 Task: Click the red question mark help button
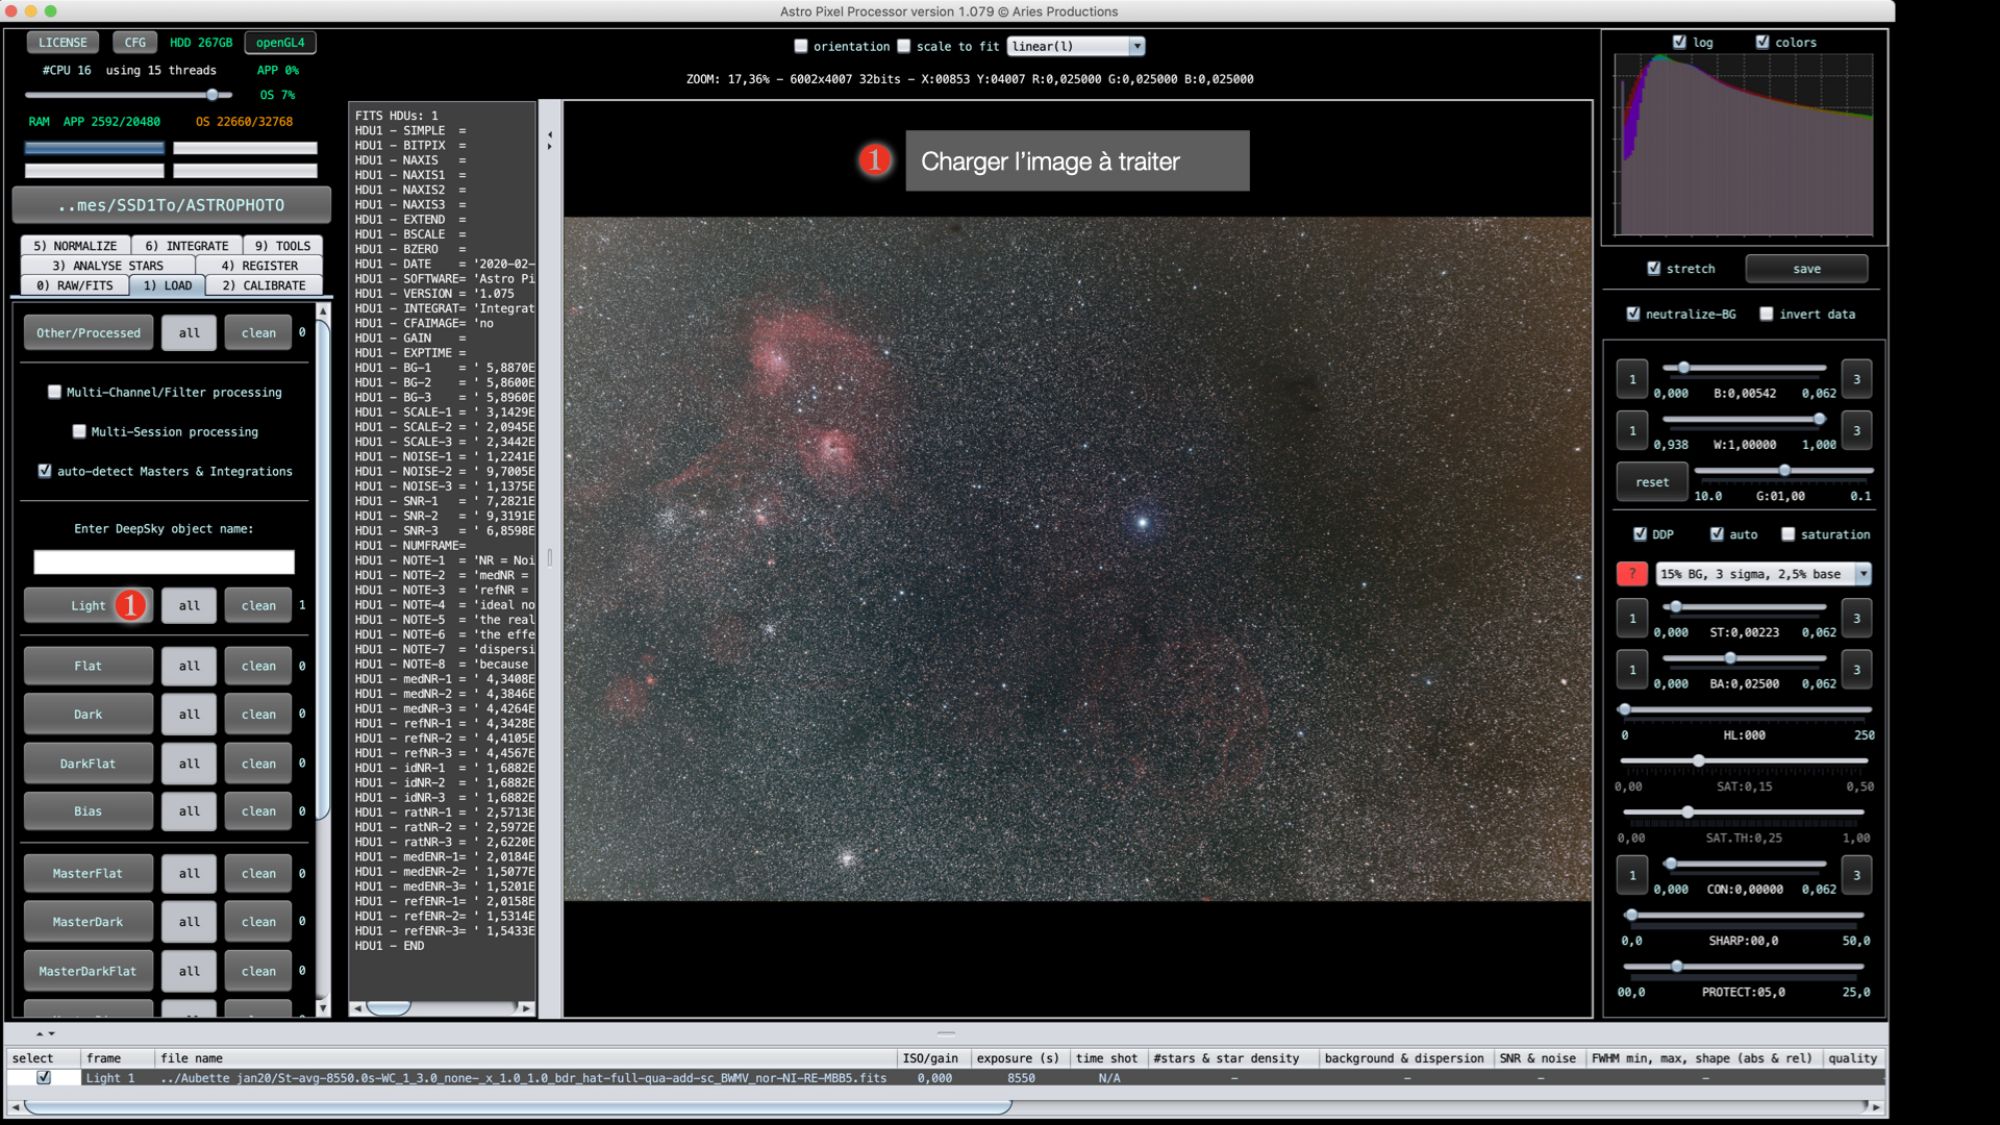coord(1631,574)
